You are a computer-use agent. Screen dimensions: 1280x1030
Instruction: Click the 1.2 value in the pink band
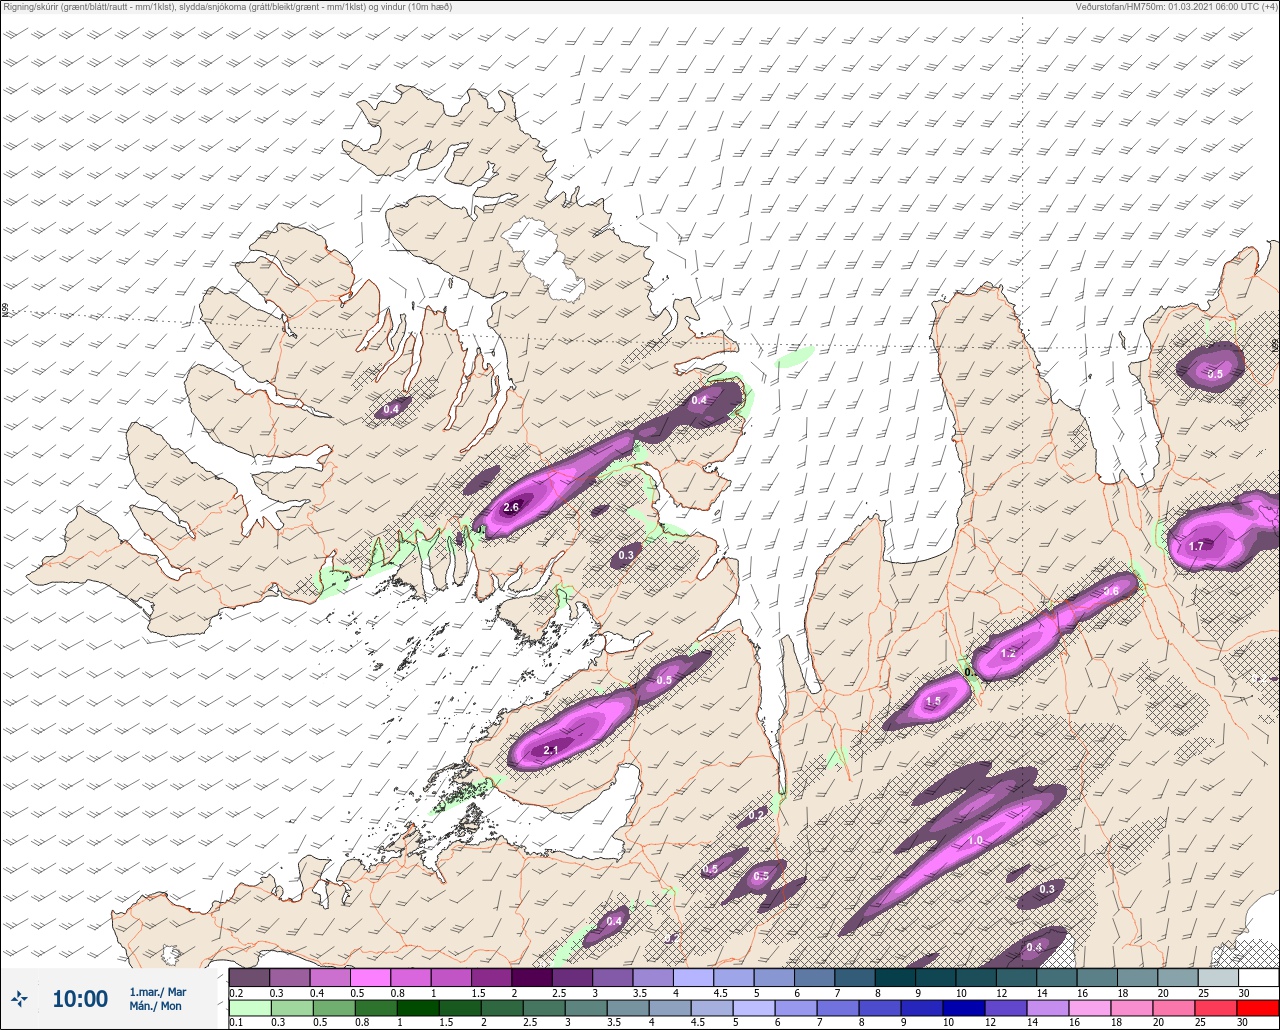tap(1008, 653)
